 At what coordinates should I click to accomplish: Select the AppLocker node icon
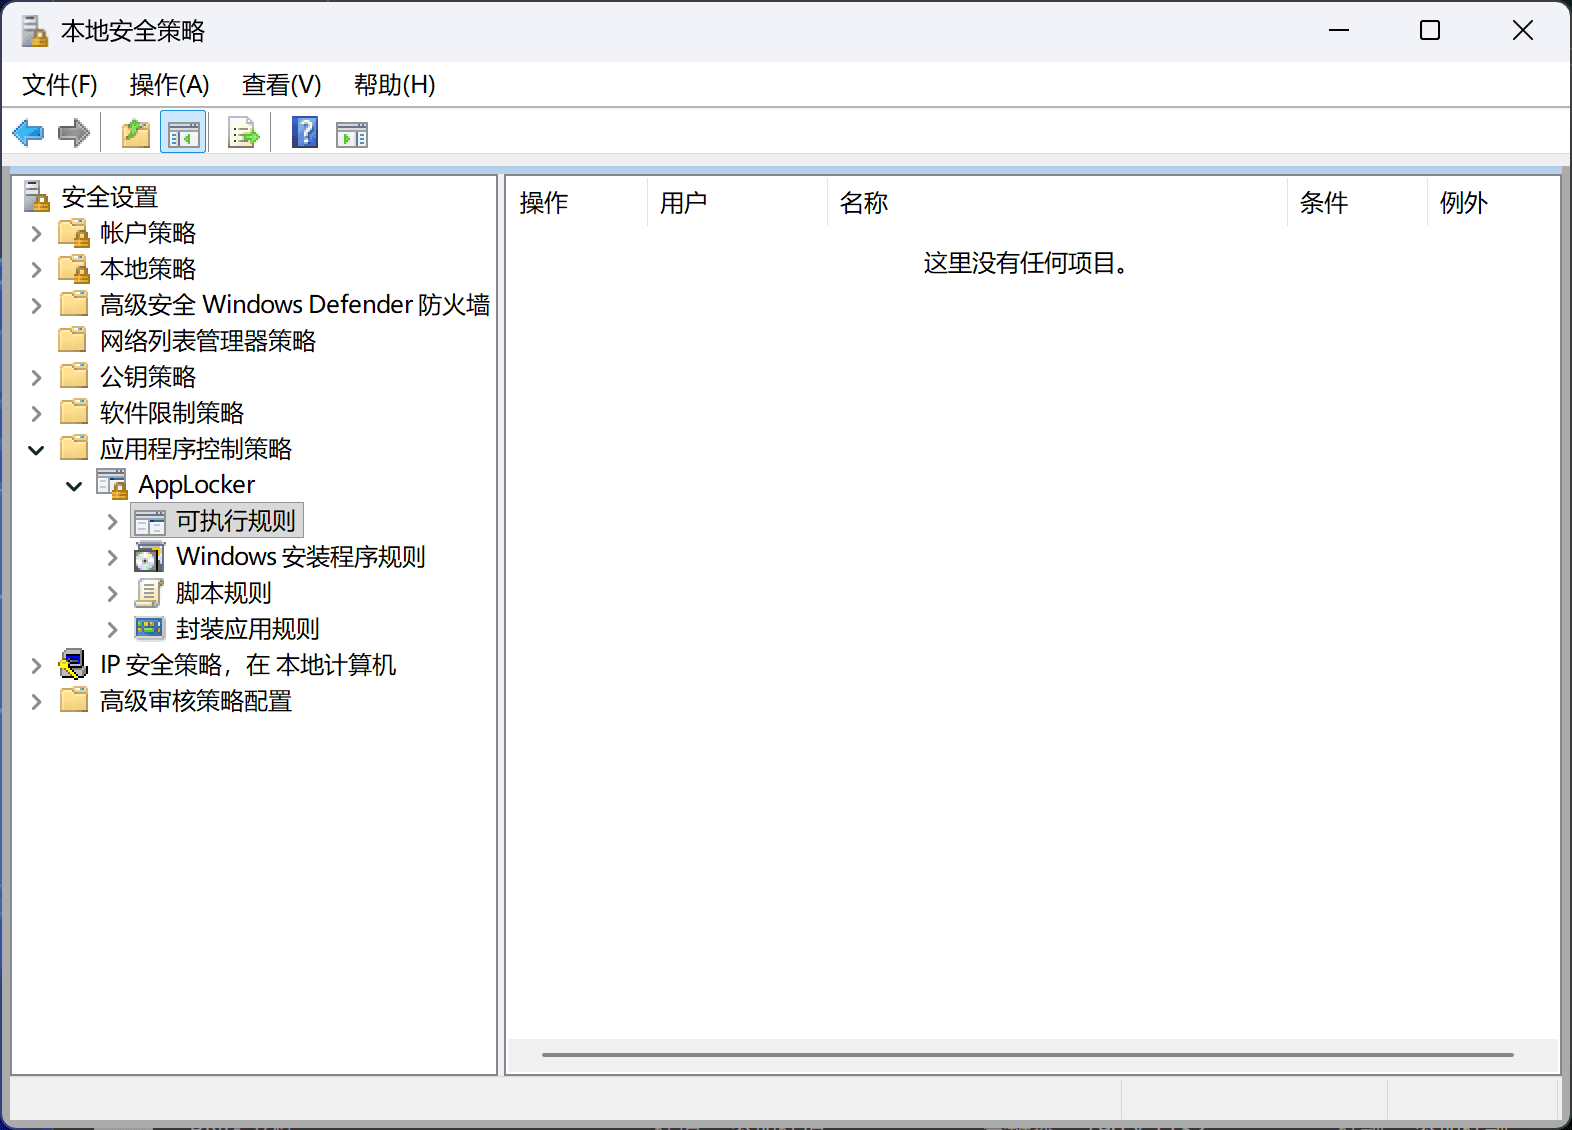pyautogui.click(x=111, y=485)
